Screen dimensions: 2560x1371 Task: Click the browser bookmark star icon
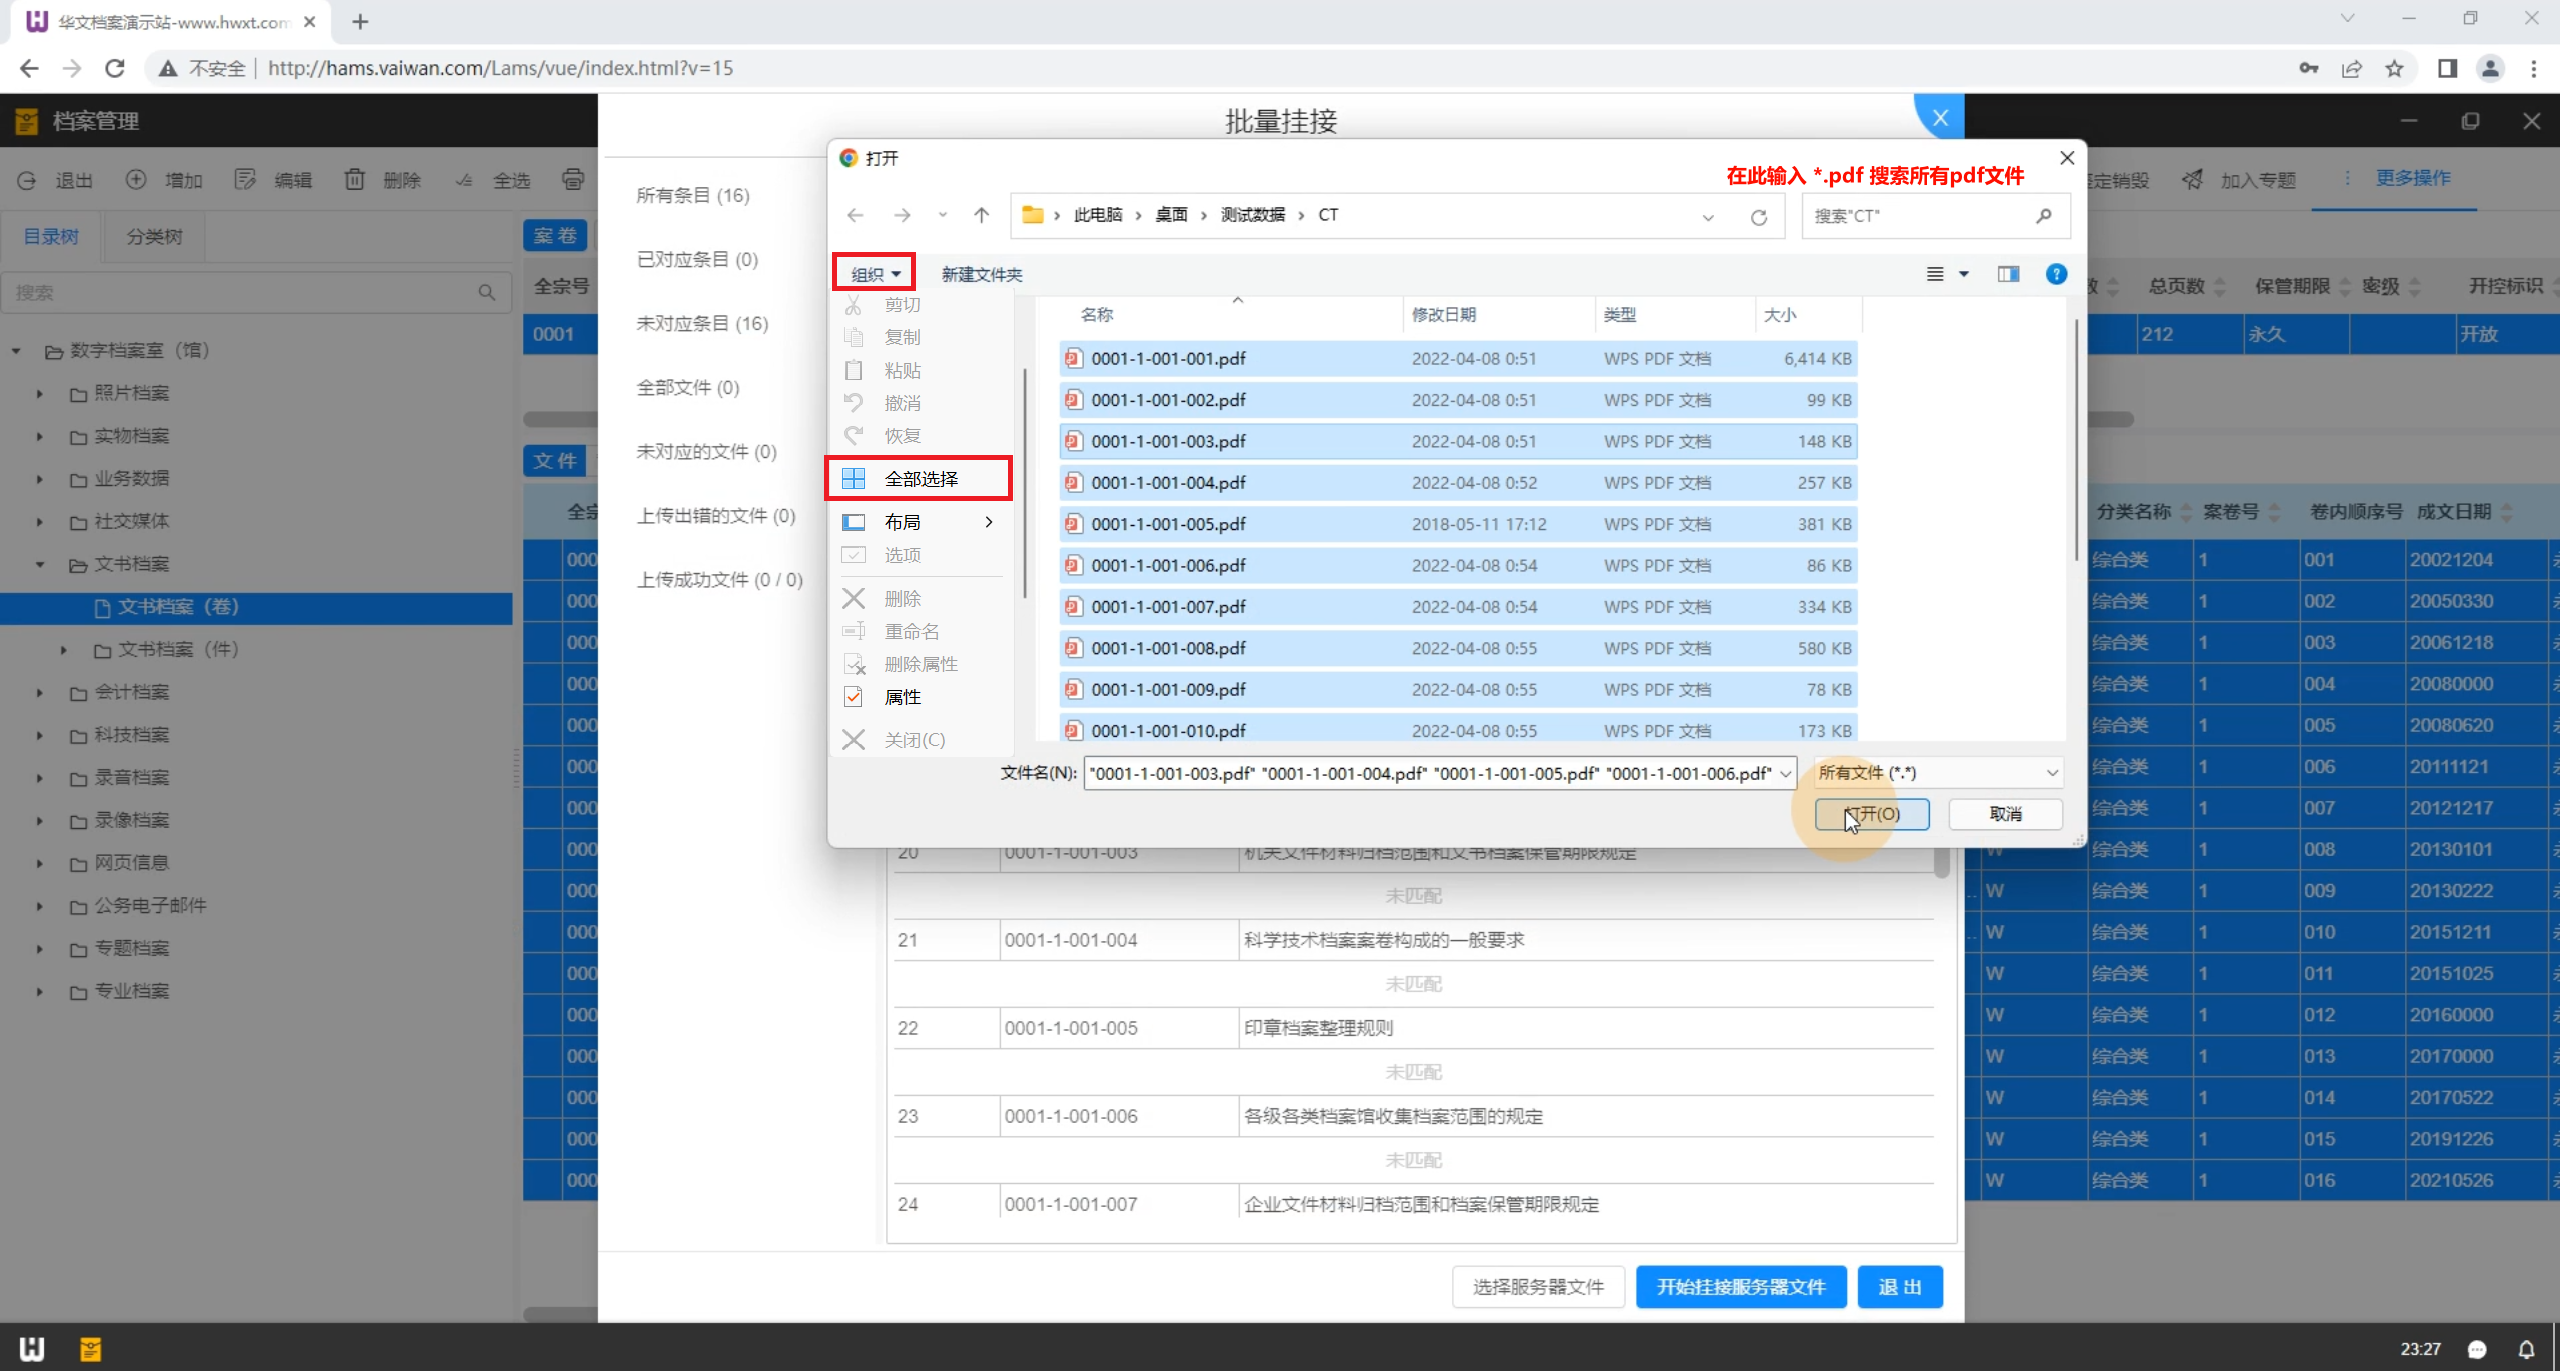pyautogui.click(x=2394, y=68)
